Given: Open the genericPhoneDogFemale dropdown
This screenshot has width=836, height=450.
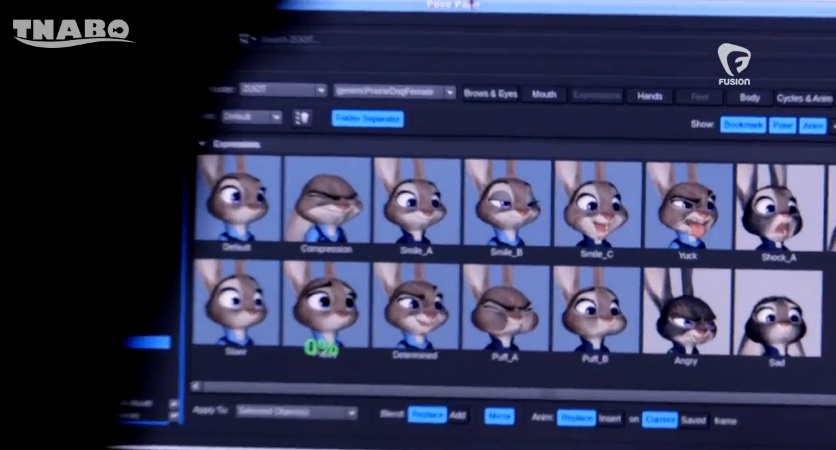Looking at the screenshot, I should click(394, 91).
